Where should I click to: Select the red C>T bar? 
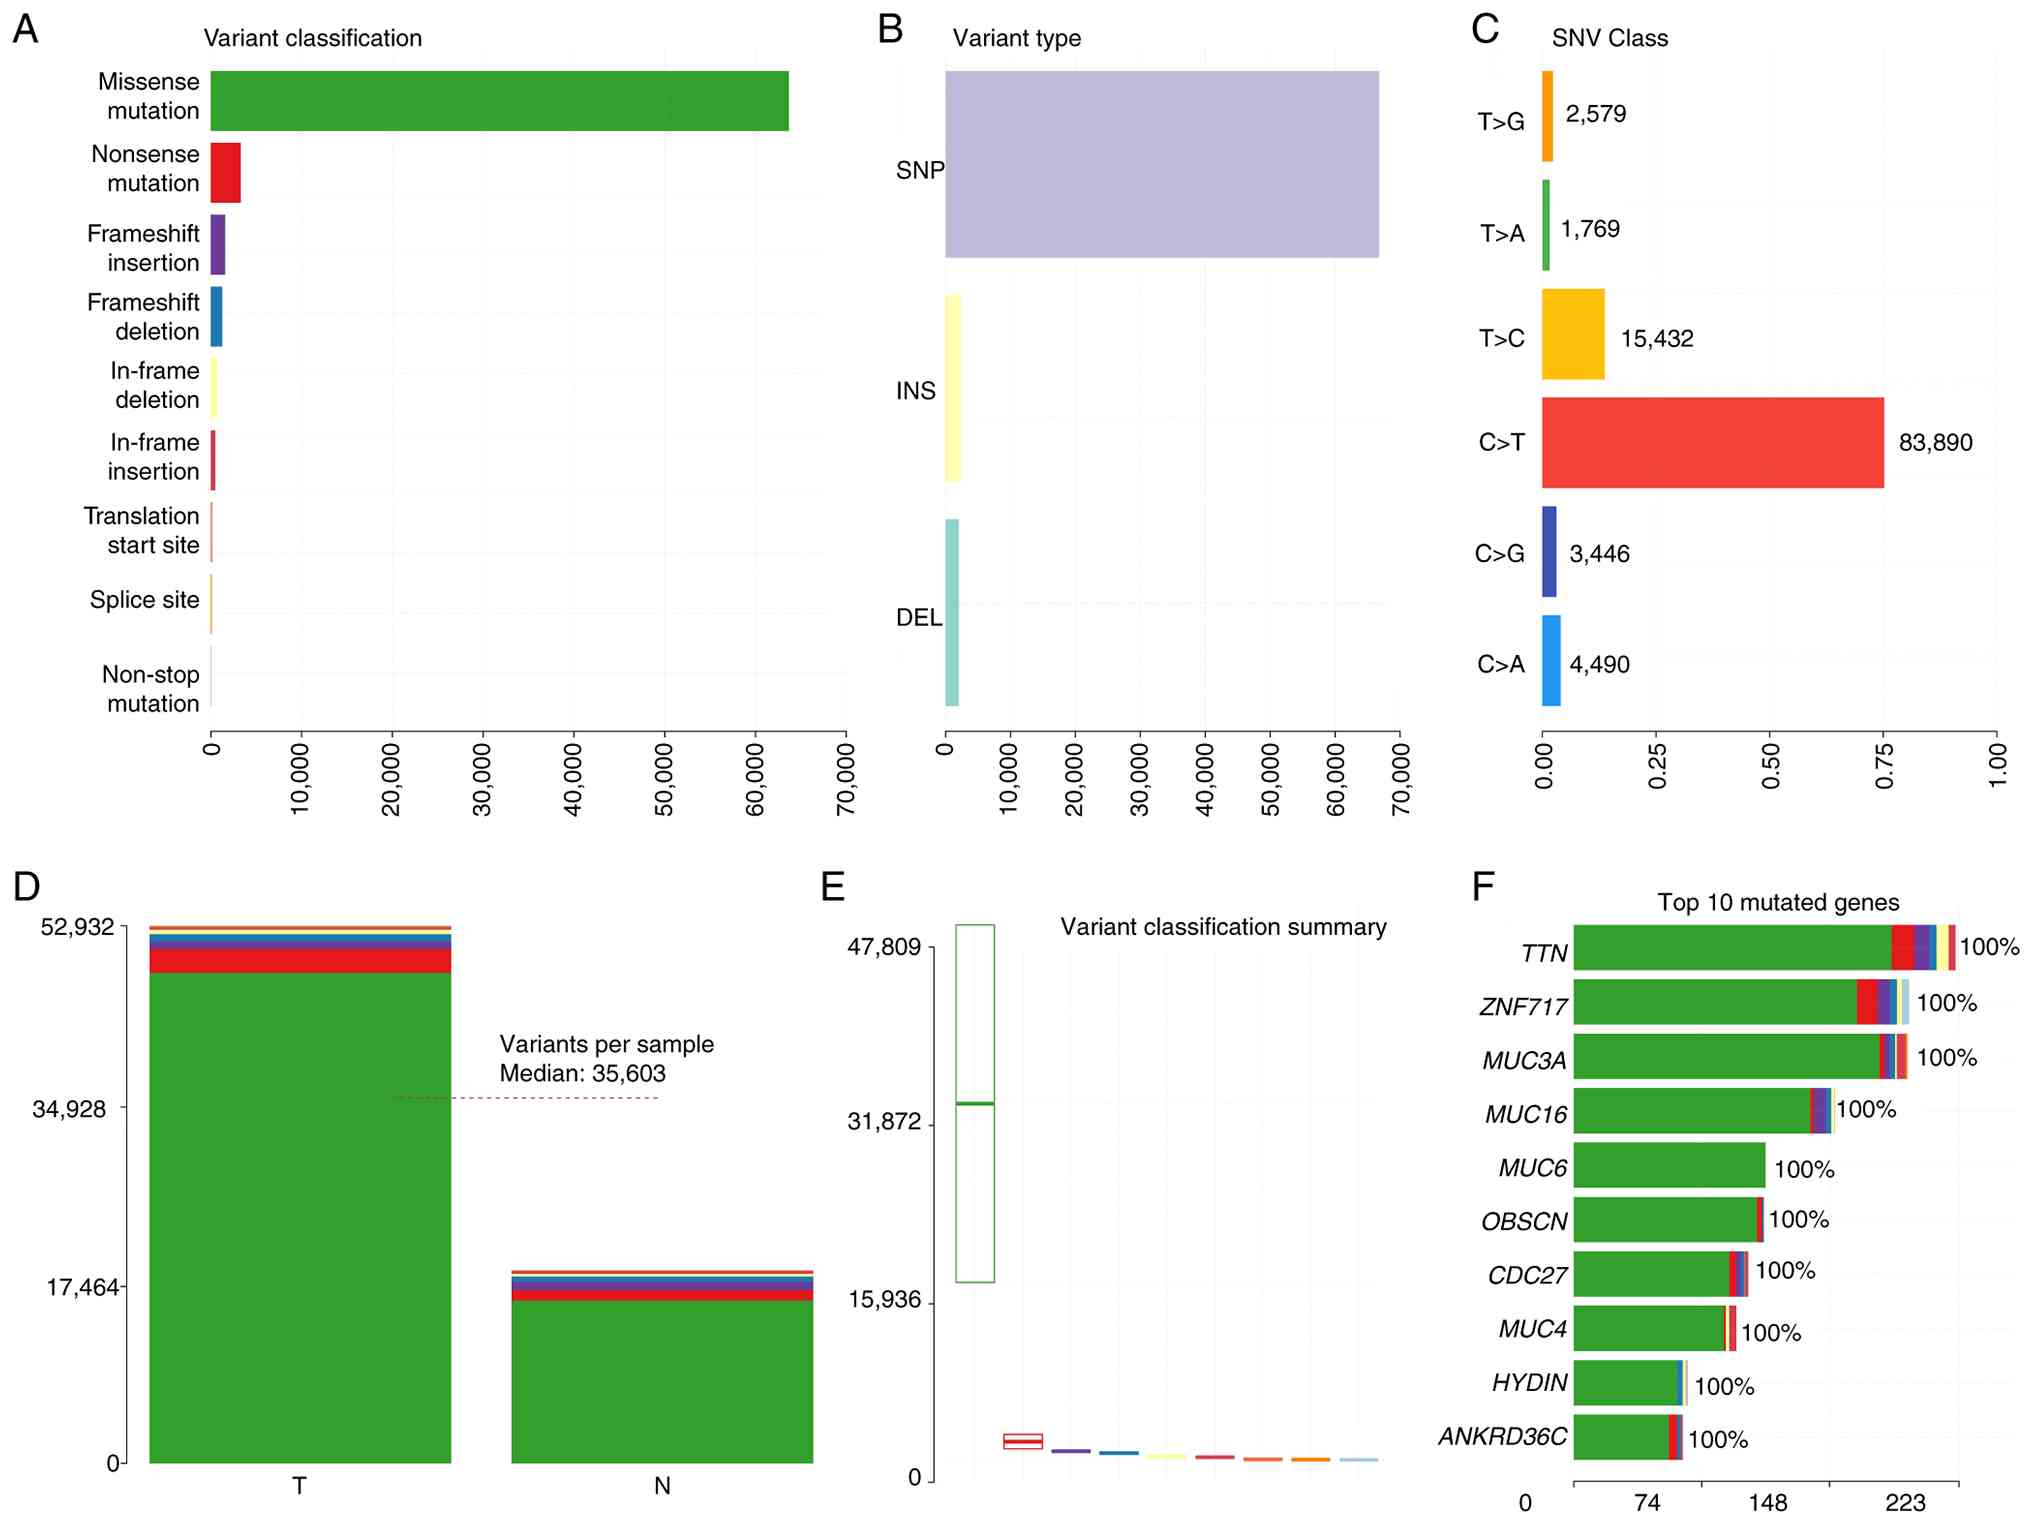1712,443
